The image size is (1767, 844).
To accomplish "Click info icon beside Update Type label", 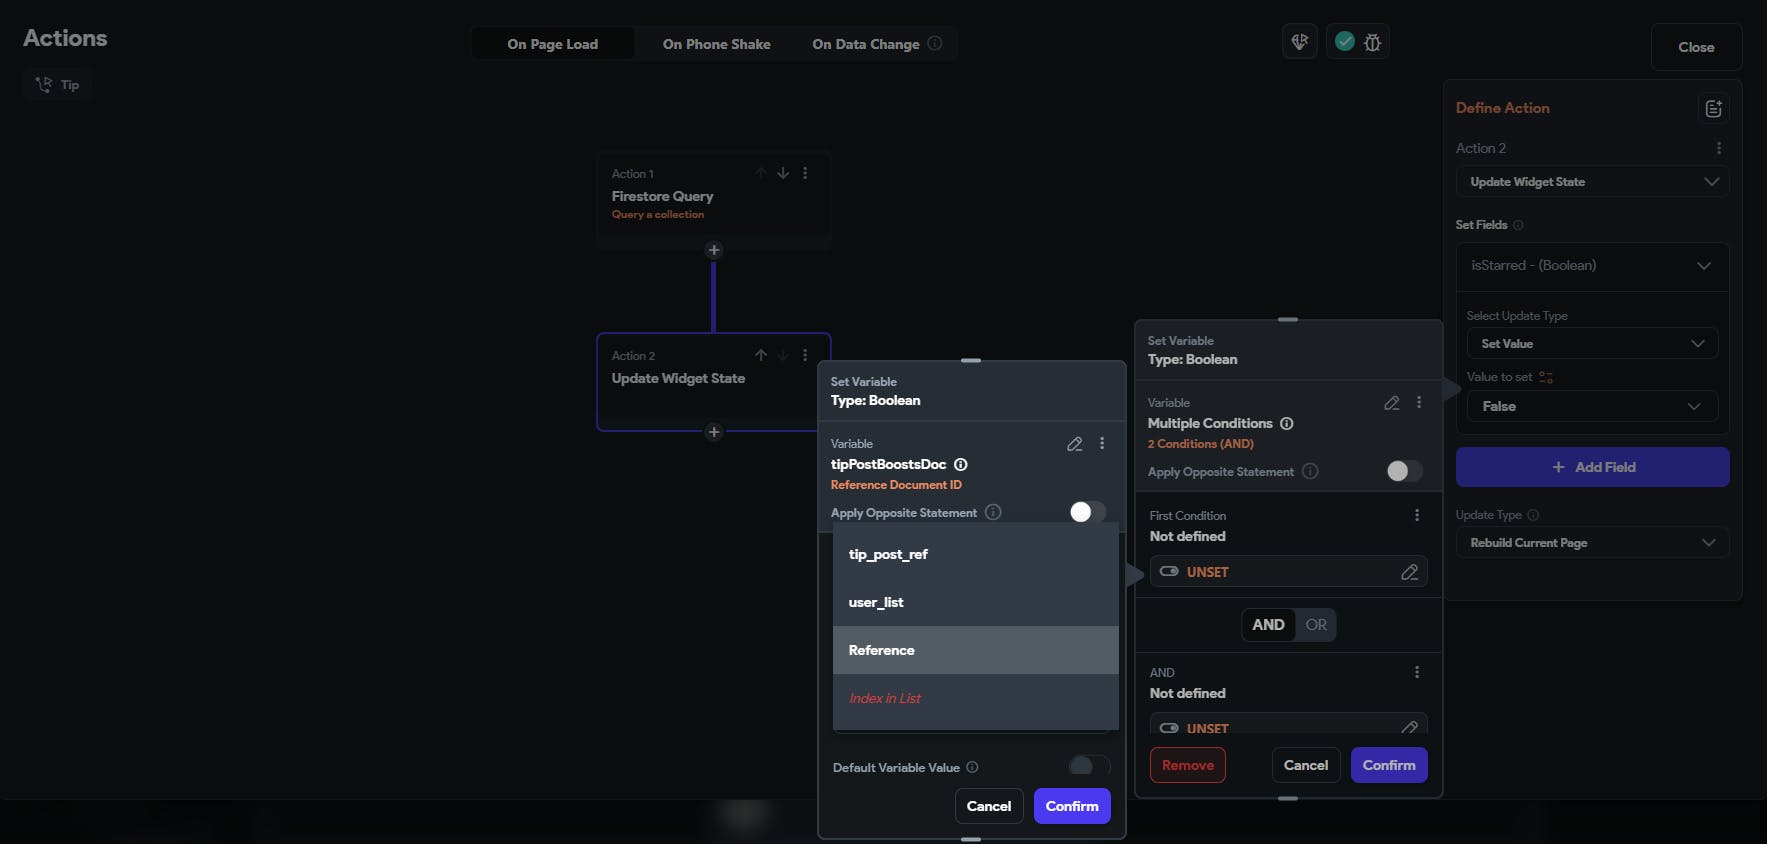I will click(x=1533, y=515).
